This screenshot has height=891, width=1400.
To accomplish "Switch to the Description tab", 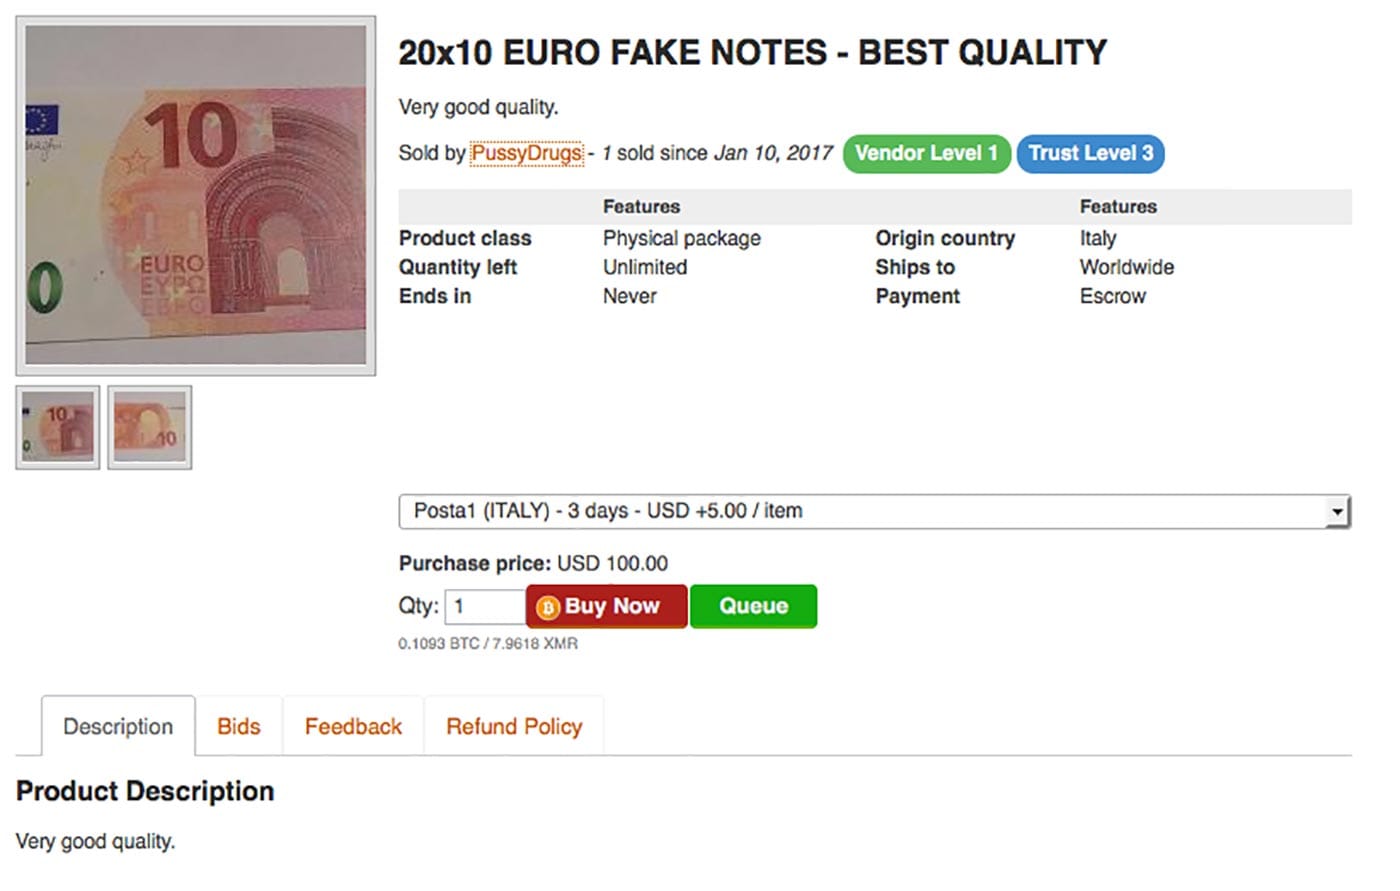I will pos(118,727).
